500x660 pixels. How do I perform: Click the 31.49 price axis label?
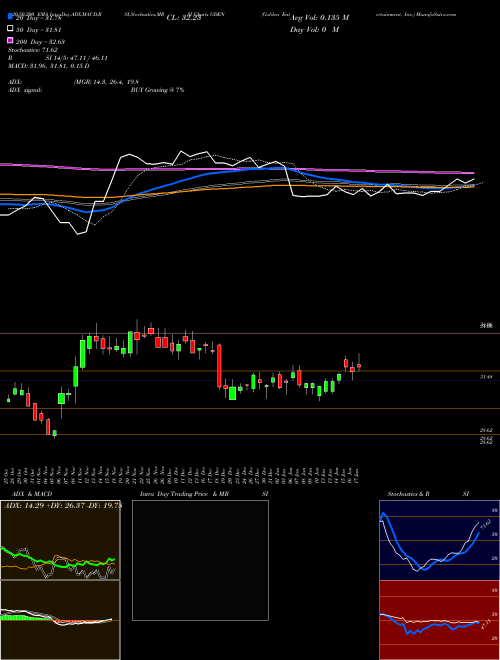click(486, 377)
